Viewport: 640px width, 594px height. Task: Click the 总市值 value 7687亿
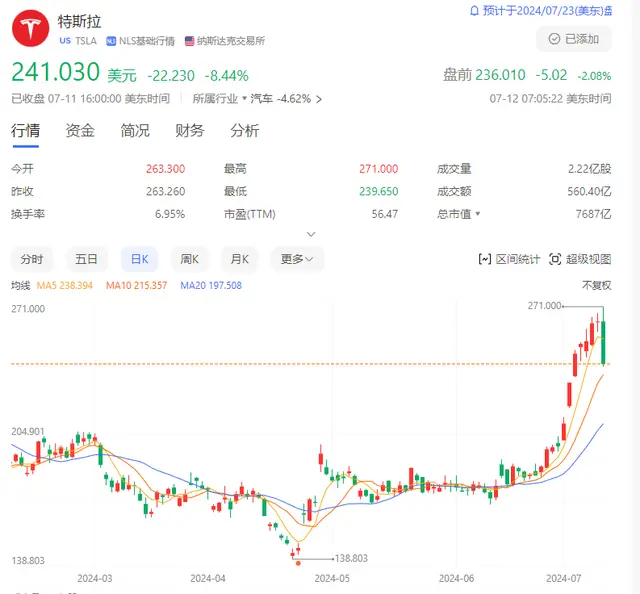point(593,214)
